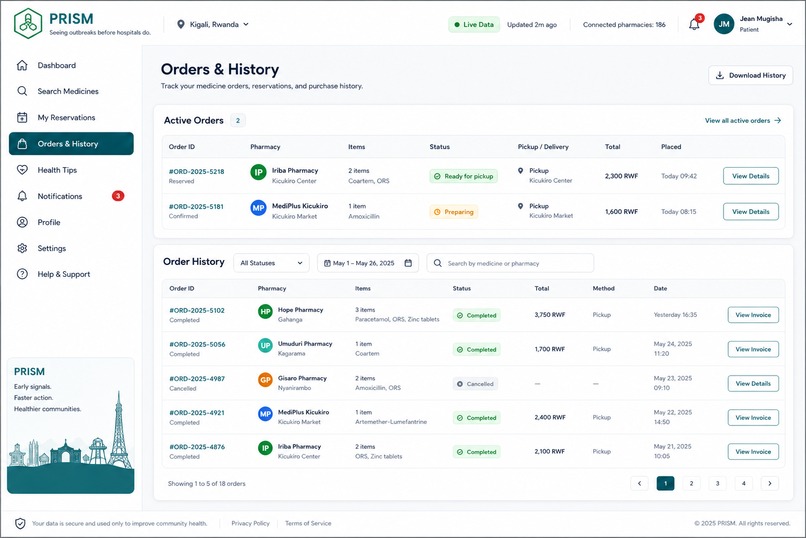Expand the Jean Mugisha account menu chevron
This screenshot has height=538, width=806.
[790, 24]
